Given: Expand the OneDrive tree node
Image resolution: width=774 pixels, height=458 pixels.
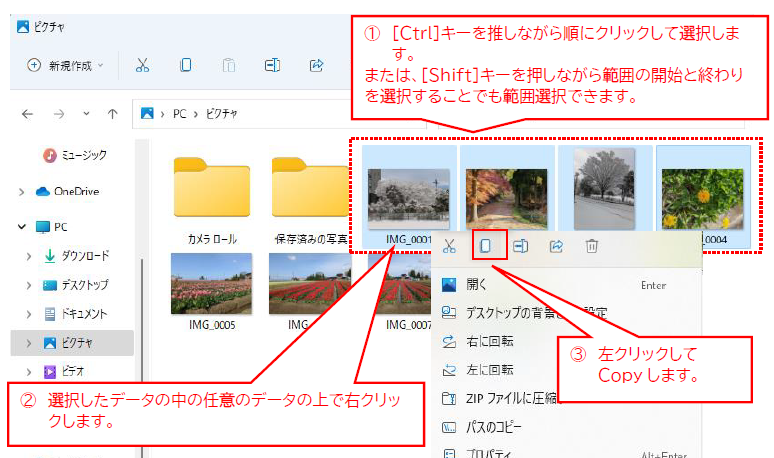Looking at the screenshot, I should click(22, 191).
